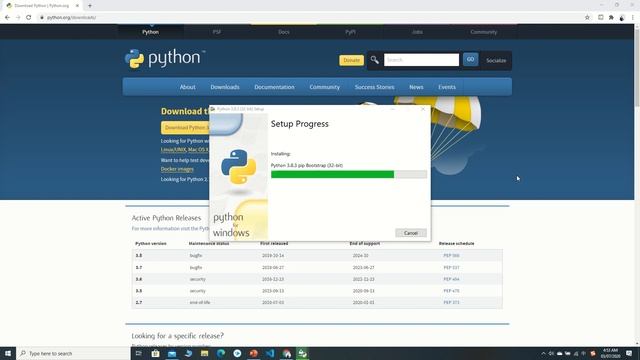
Task: Click the python logo on the website
Action: click(164, 59)
